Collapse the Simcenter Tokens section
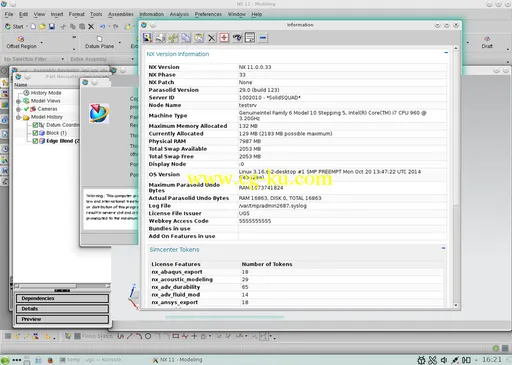This screenshot has height=365, width=512. (443, 248)
